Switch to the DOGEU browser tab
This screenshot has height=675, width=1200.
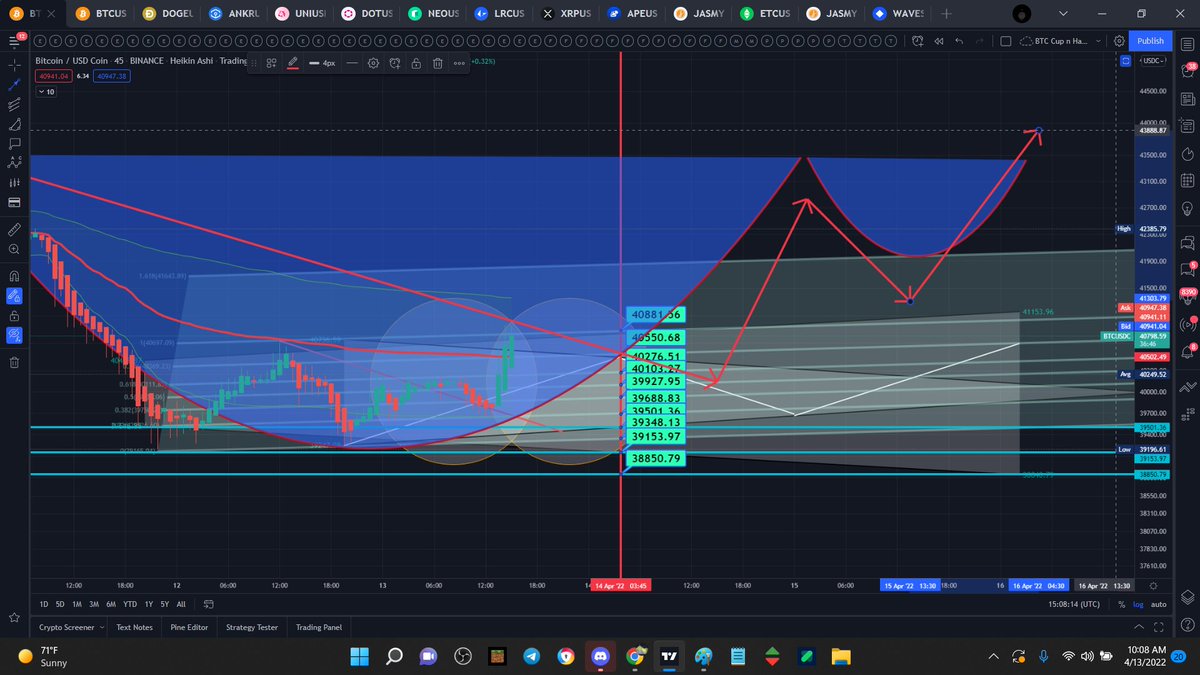coord(166,14)
